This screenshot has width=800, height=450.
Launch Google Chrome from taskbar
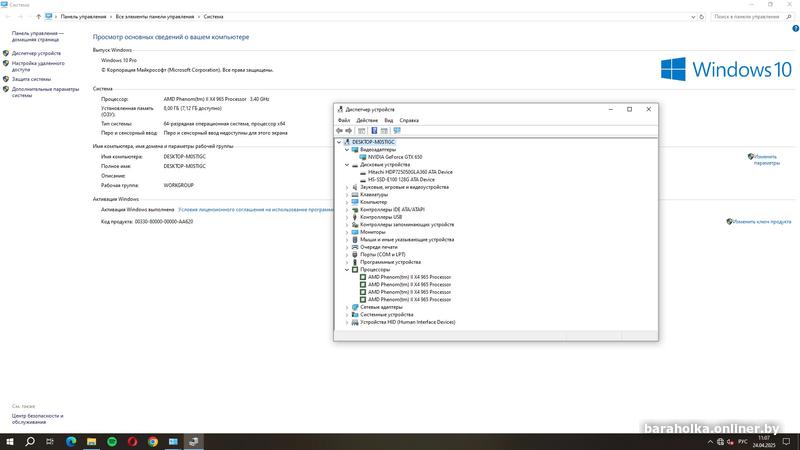(x=153, y=441)
